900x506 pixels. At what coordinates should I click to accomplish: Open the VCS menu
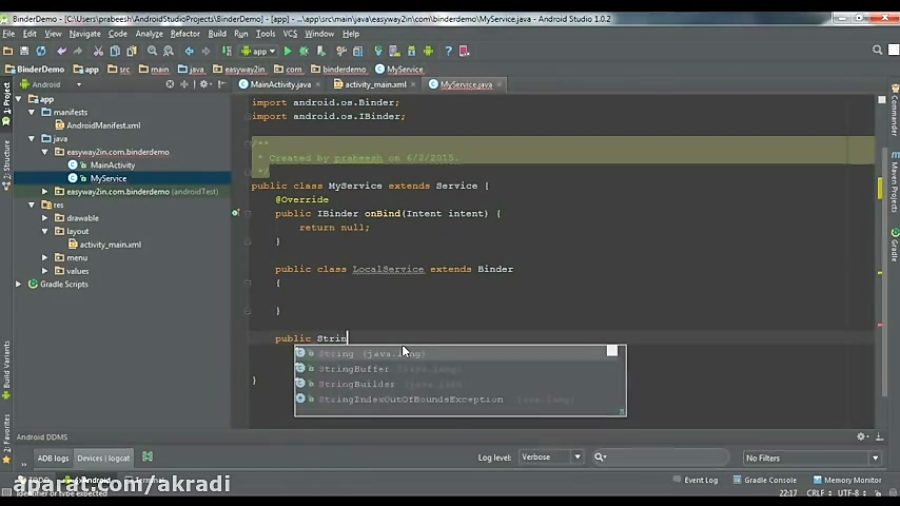point(290,34)
